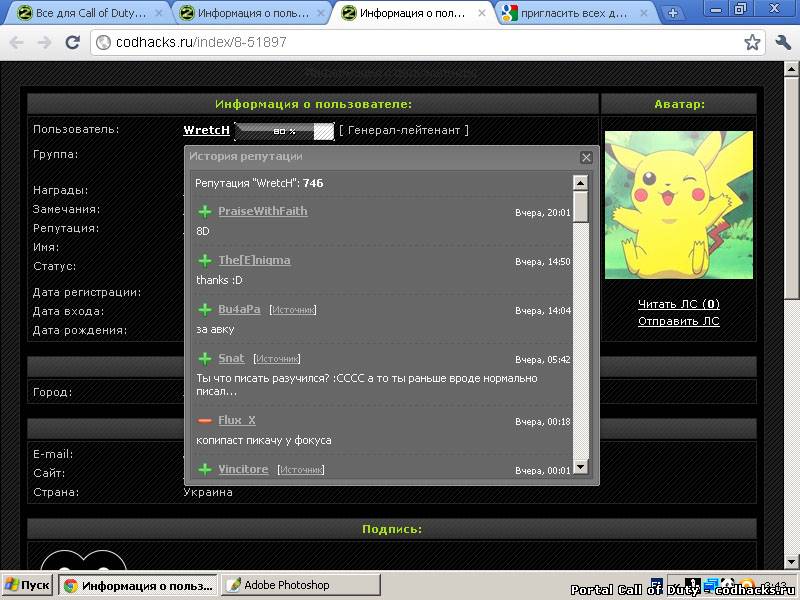The image size is (800, 600).
Task: Click the minus icon beside Flux_X
Action: (x=205, y=420)
